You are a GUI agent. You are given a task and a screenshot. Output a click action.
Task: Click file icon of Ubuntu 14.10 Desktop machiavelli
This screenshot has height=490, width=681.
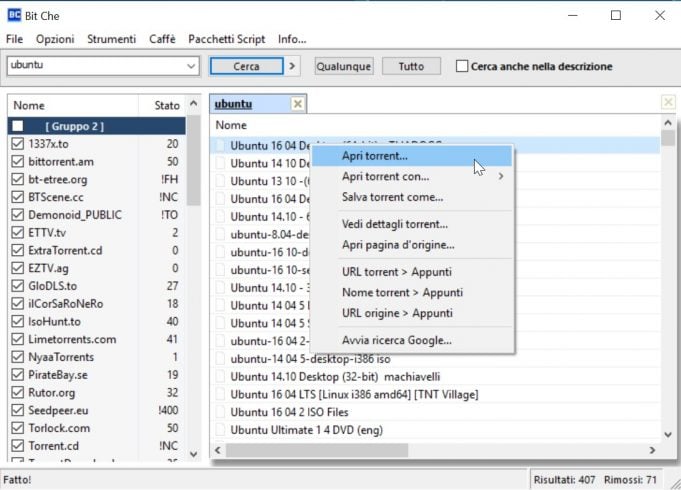coord(220,377)
